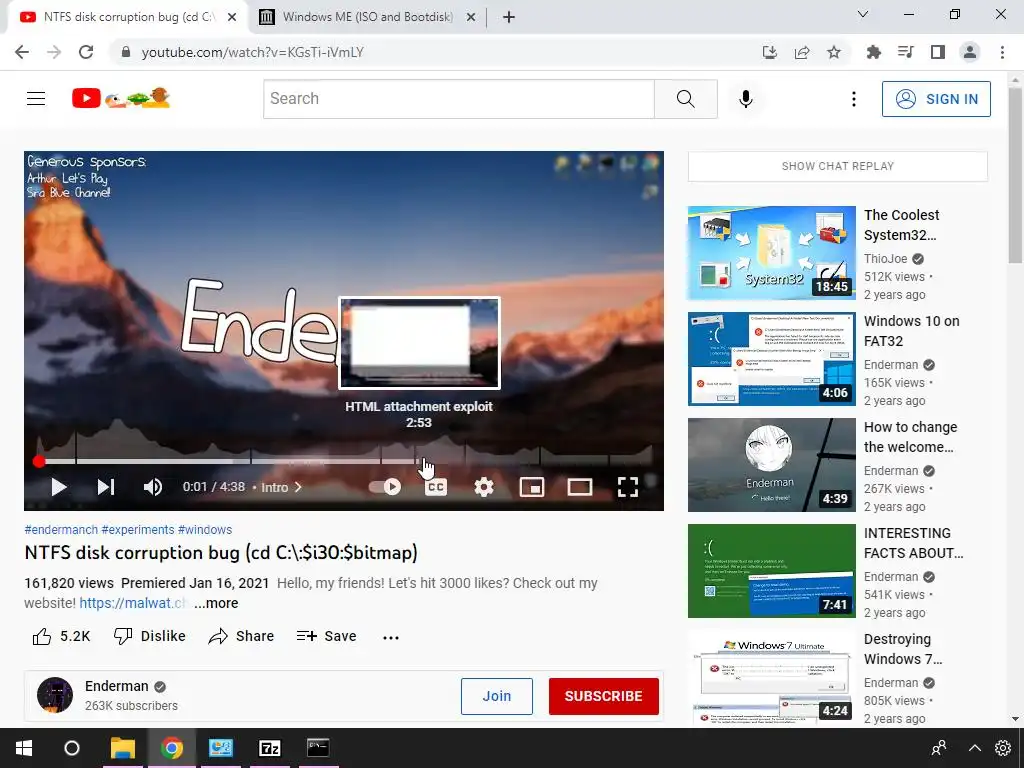Install app icon in address bar
The width and height of the screenshot is (1024, 768).
[x=770, y=52]
